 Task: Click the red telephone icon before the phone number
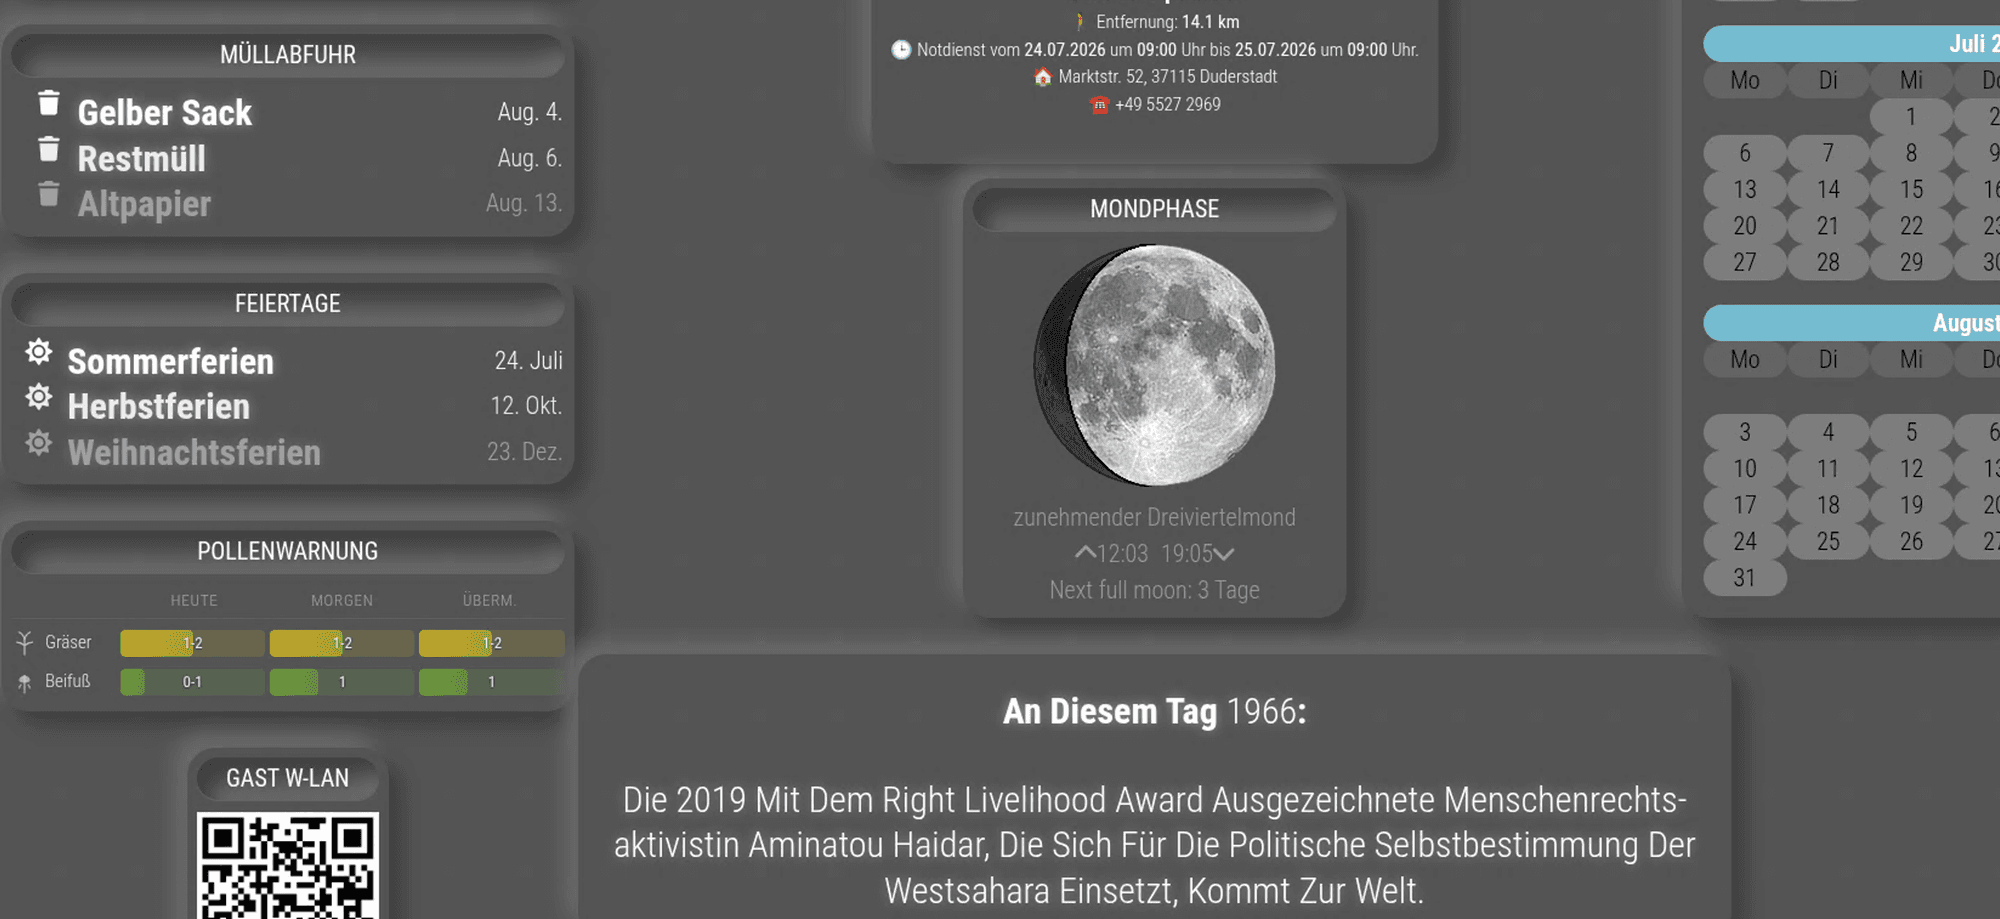point(1099,105)
